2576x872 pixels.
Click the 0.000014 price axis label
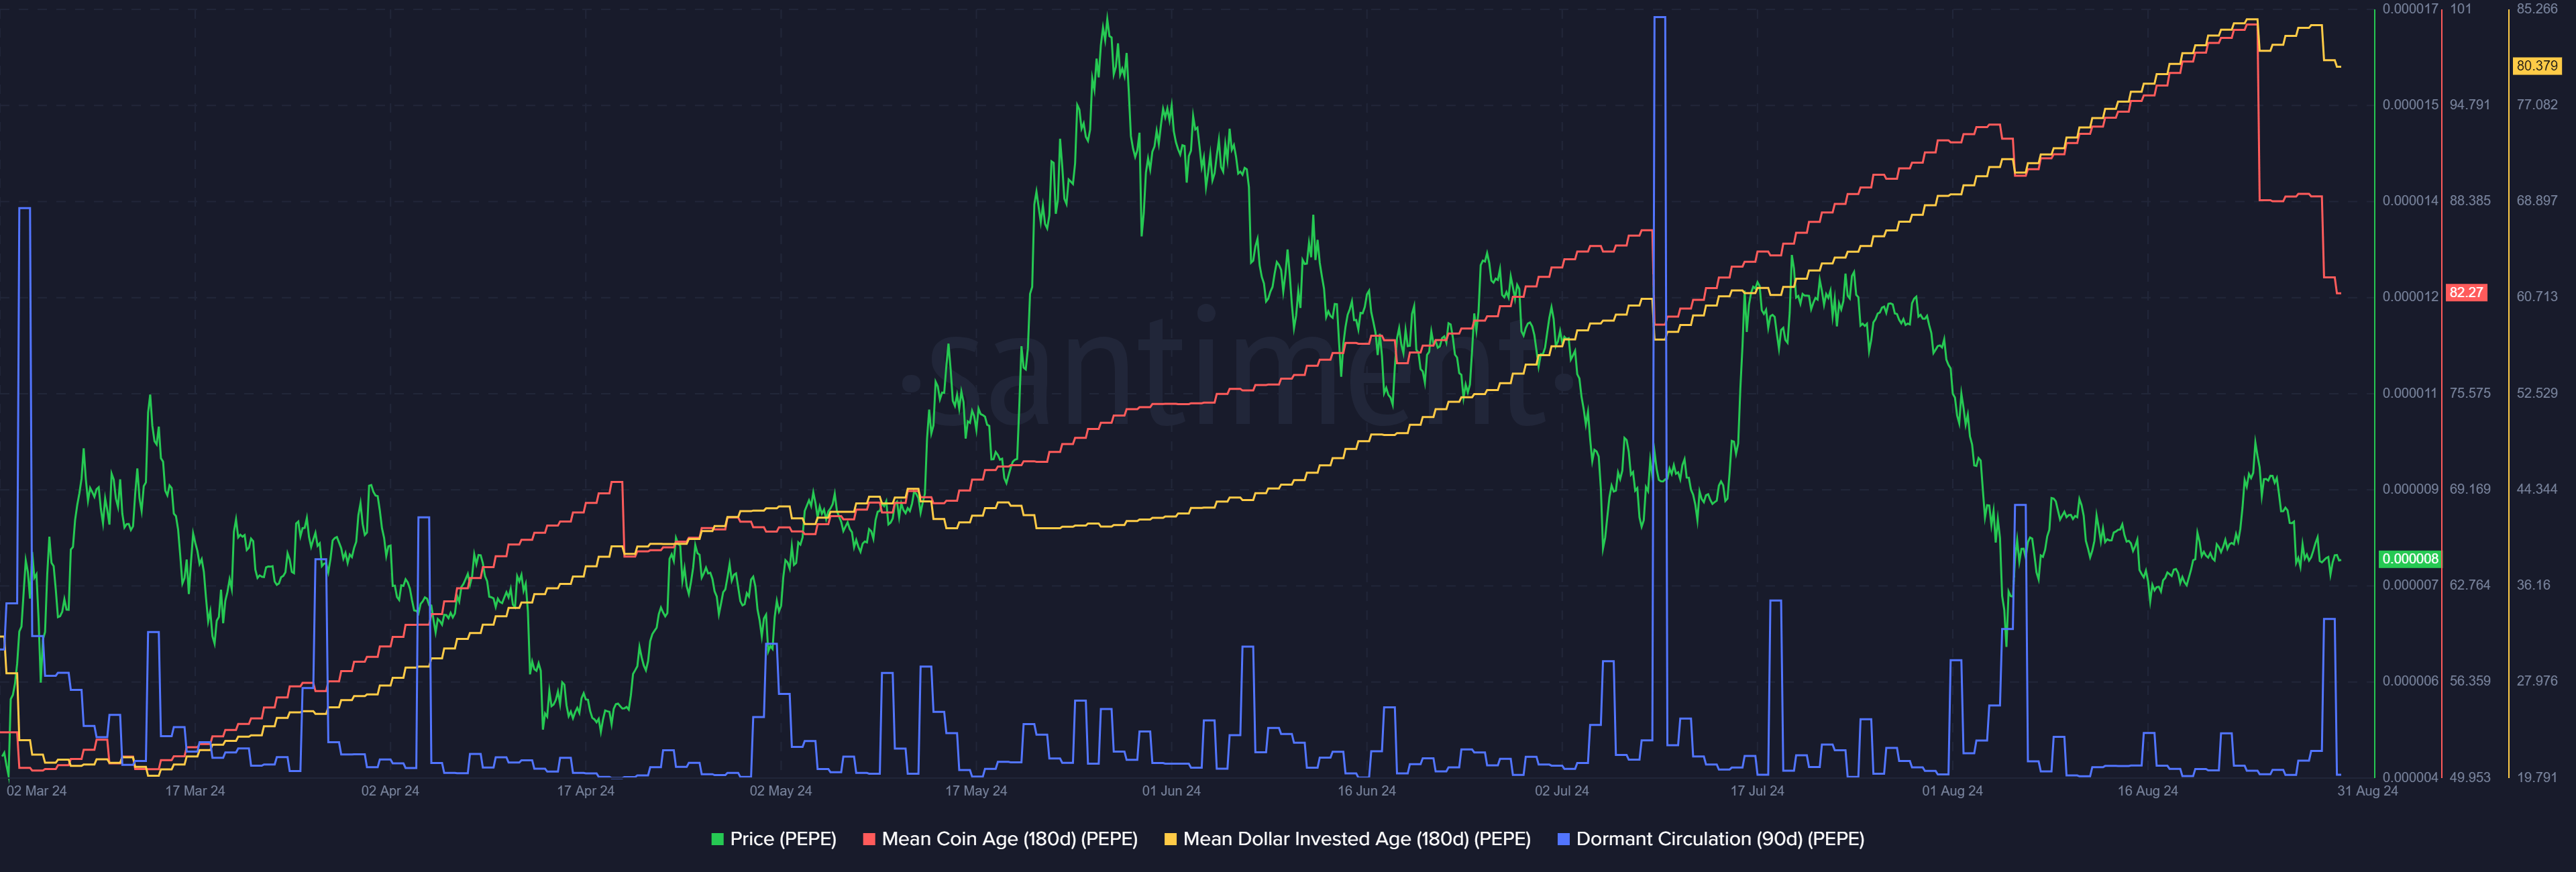pos(2410,201)
